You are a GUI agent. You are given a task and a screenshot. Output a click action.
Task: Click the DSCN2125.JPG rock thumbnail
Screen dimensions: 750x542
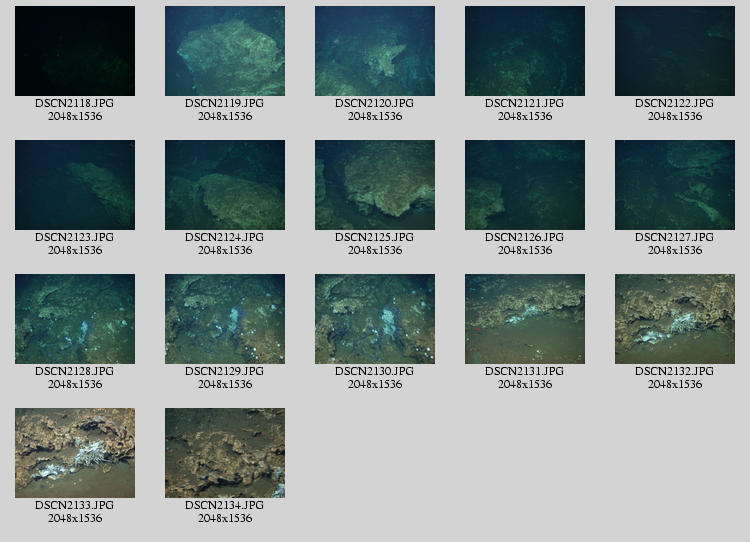point(375,185)
